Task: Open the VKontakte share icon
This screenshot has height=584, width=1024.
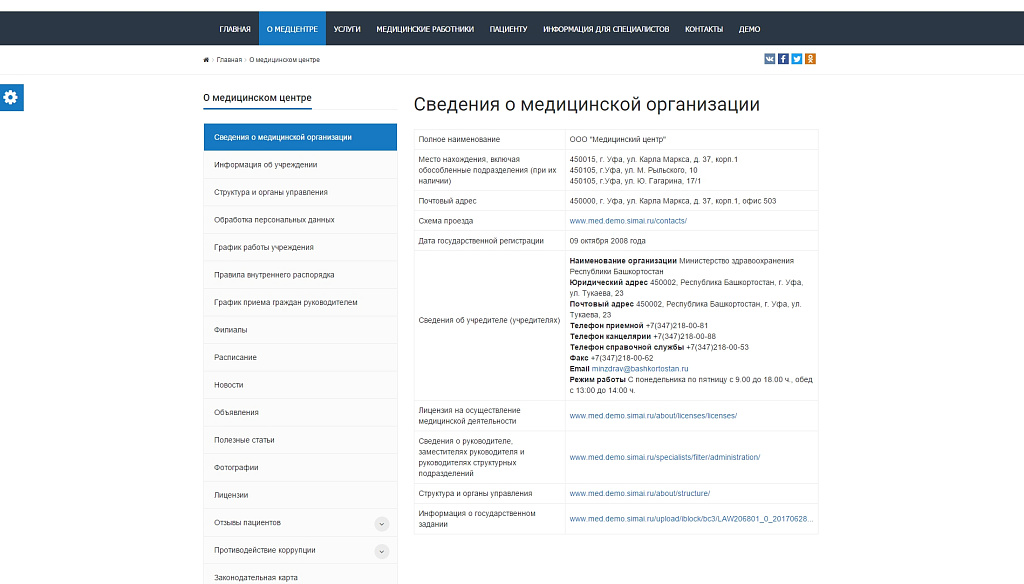Action: [768, 59]
